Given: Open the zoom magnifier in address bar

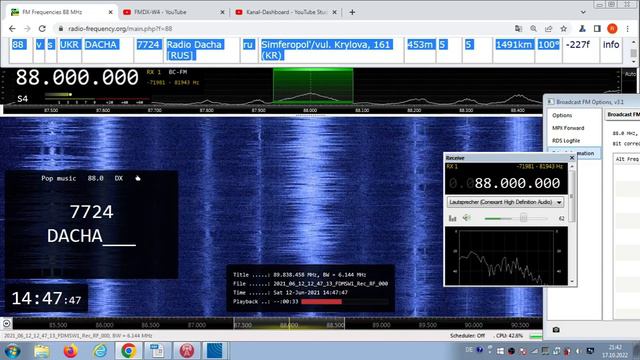Looking at the screenshot, I should click(533, 29).
